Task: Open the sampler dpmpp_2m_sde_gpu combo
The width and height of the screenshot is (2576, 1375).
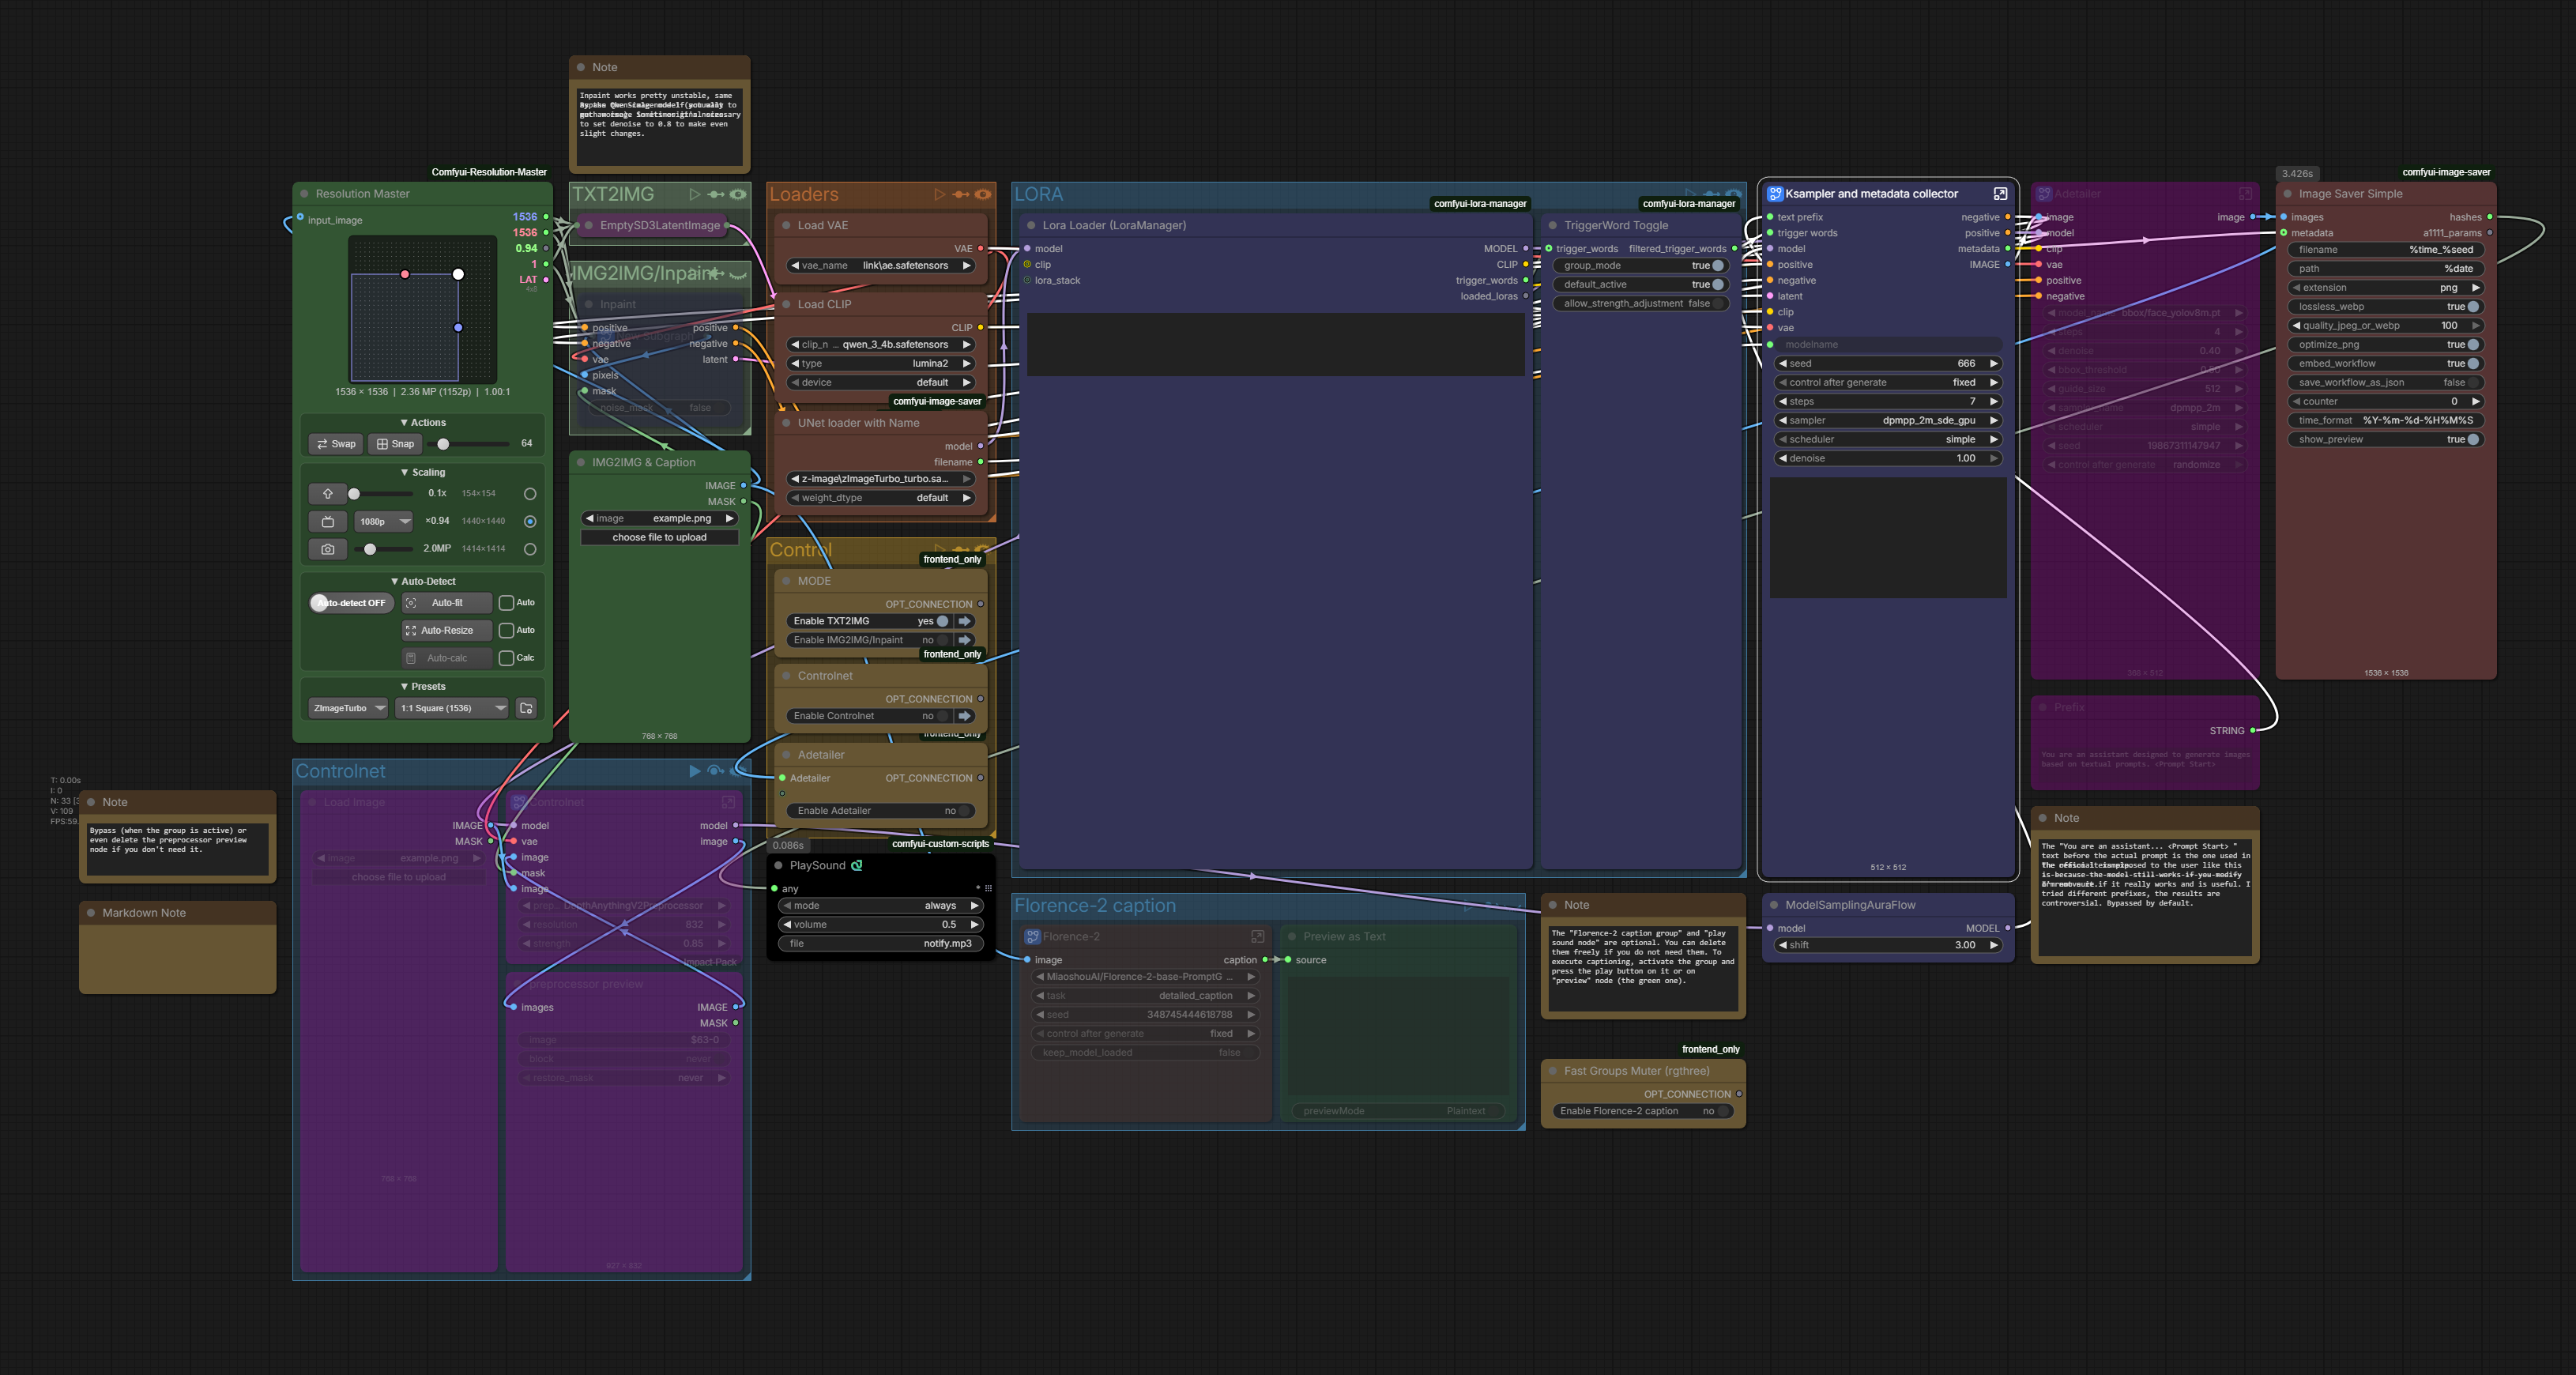Action: click(1888, 421)
